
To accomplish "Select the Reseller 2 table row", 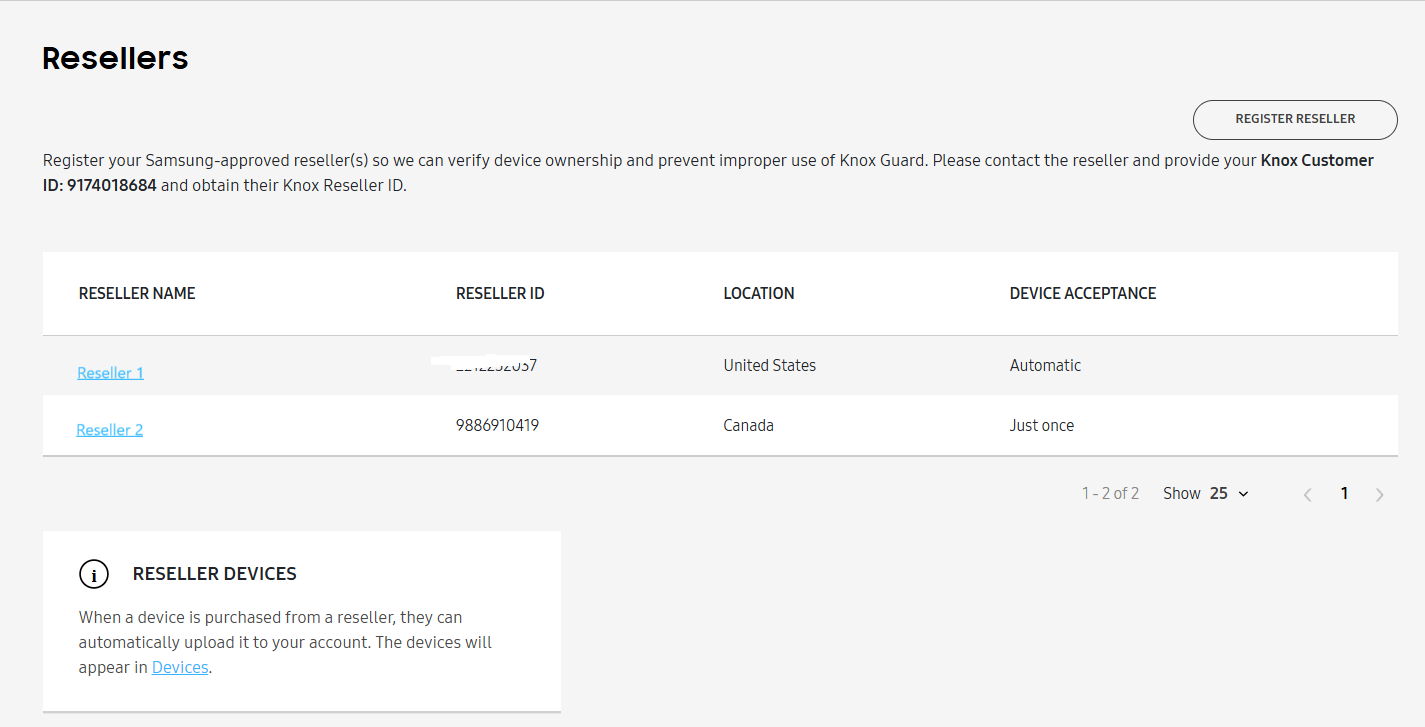I will 700,425.
